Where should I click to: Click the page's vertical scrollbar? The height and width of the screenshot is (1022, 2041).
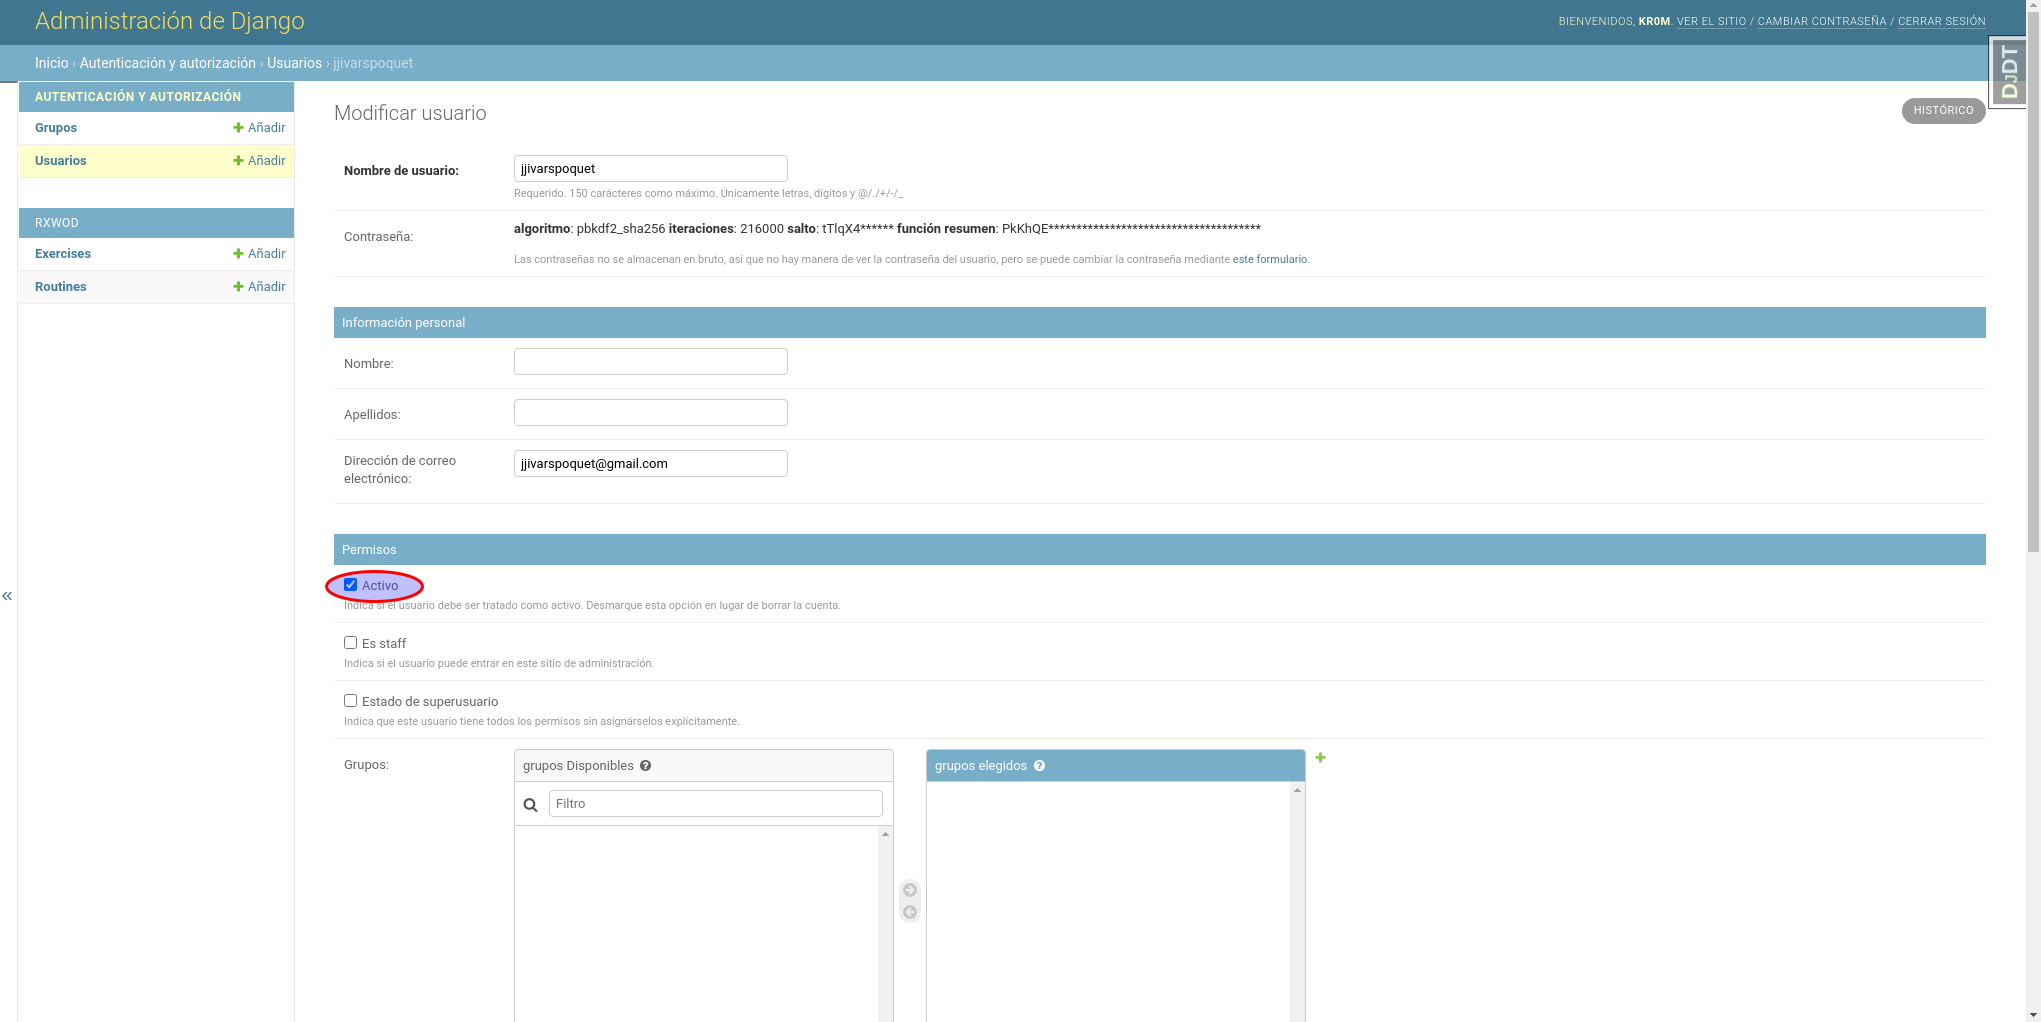pos(2033,300)
